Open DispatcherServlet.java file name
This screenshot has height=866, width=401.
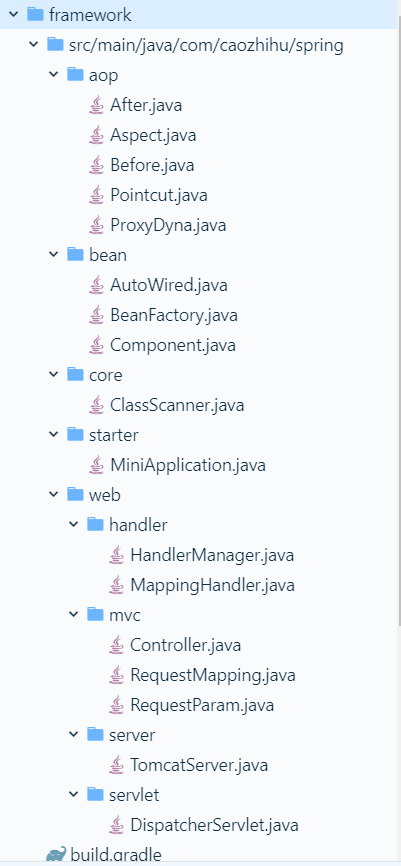click(214, 825)
